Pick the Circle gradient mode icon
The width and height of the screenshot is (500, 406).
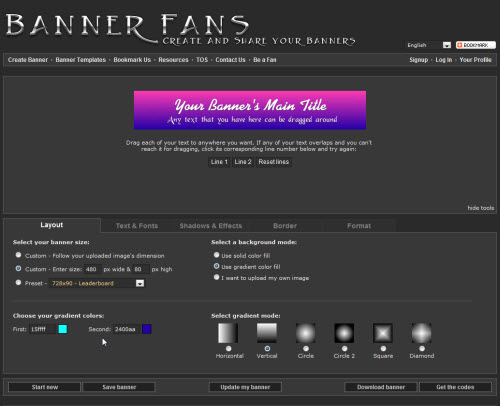305,333
